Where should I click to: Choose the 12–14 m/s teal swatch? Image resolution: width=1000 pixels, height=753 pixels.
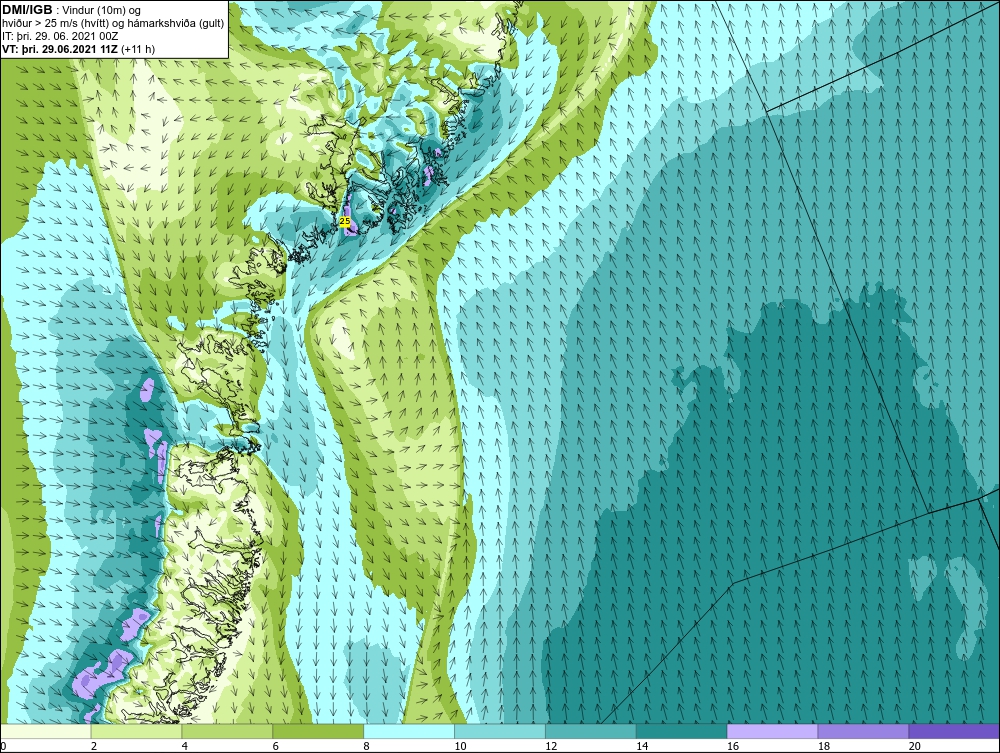pyautogui.click(x=591, y=731)
